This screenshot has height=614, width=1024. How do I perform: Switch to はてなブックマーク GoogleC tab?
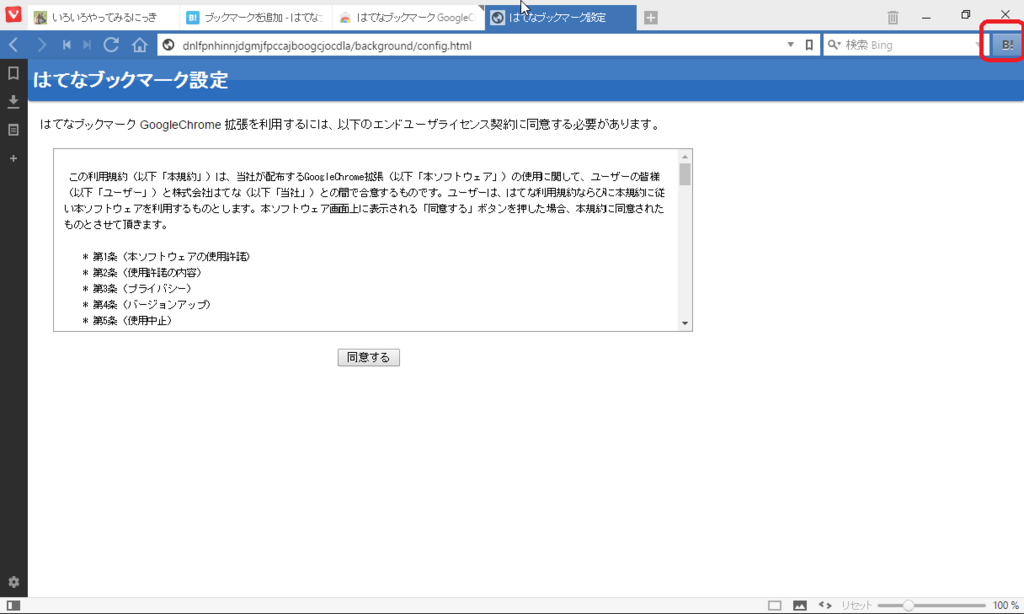[x=408, y=18]
